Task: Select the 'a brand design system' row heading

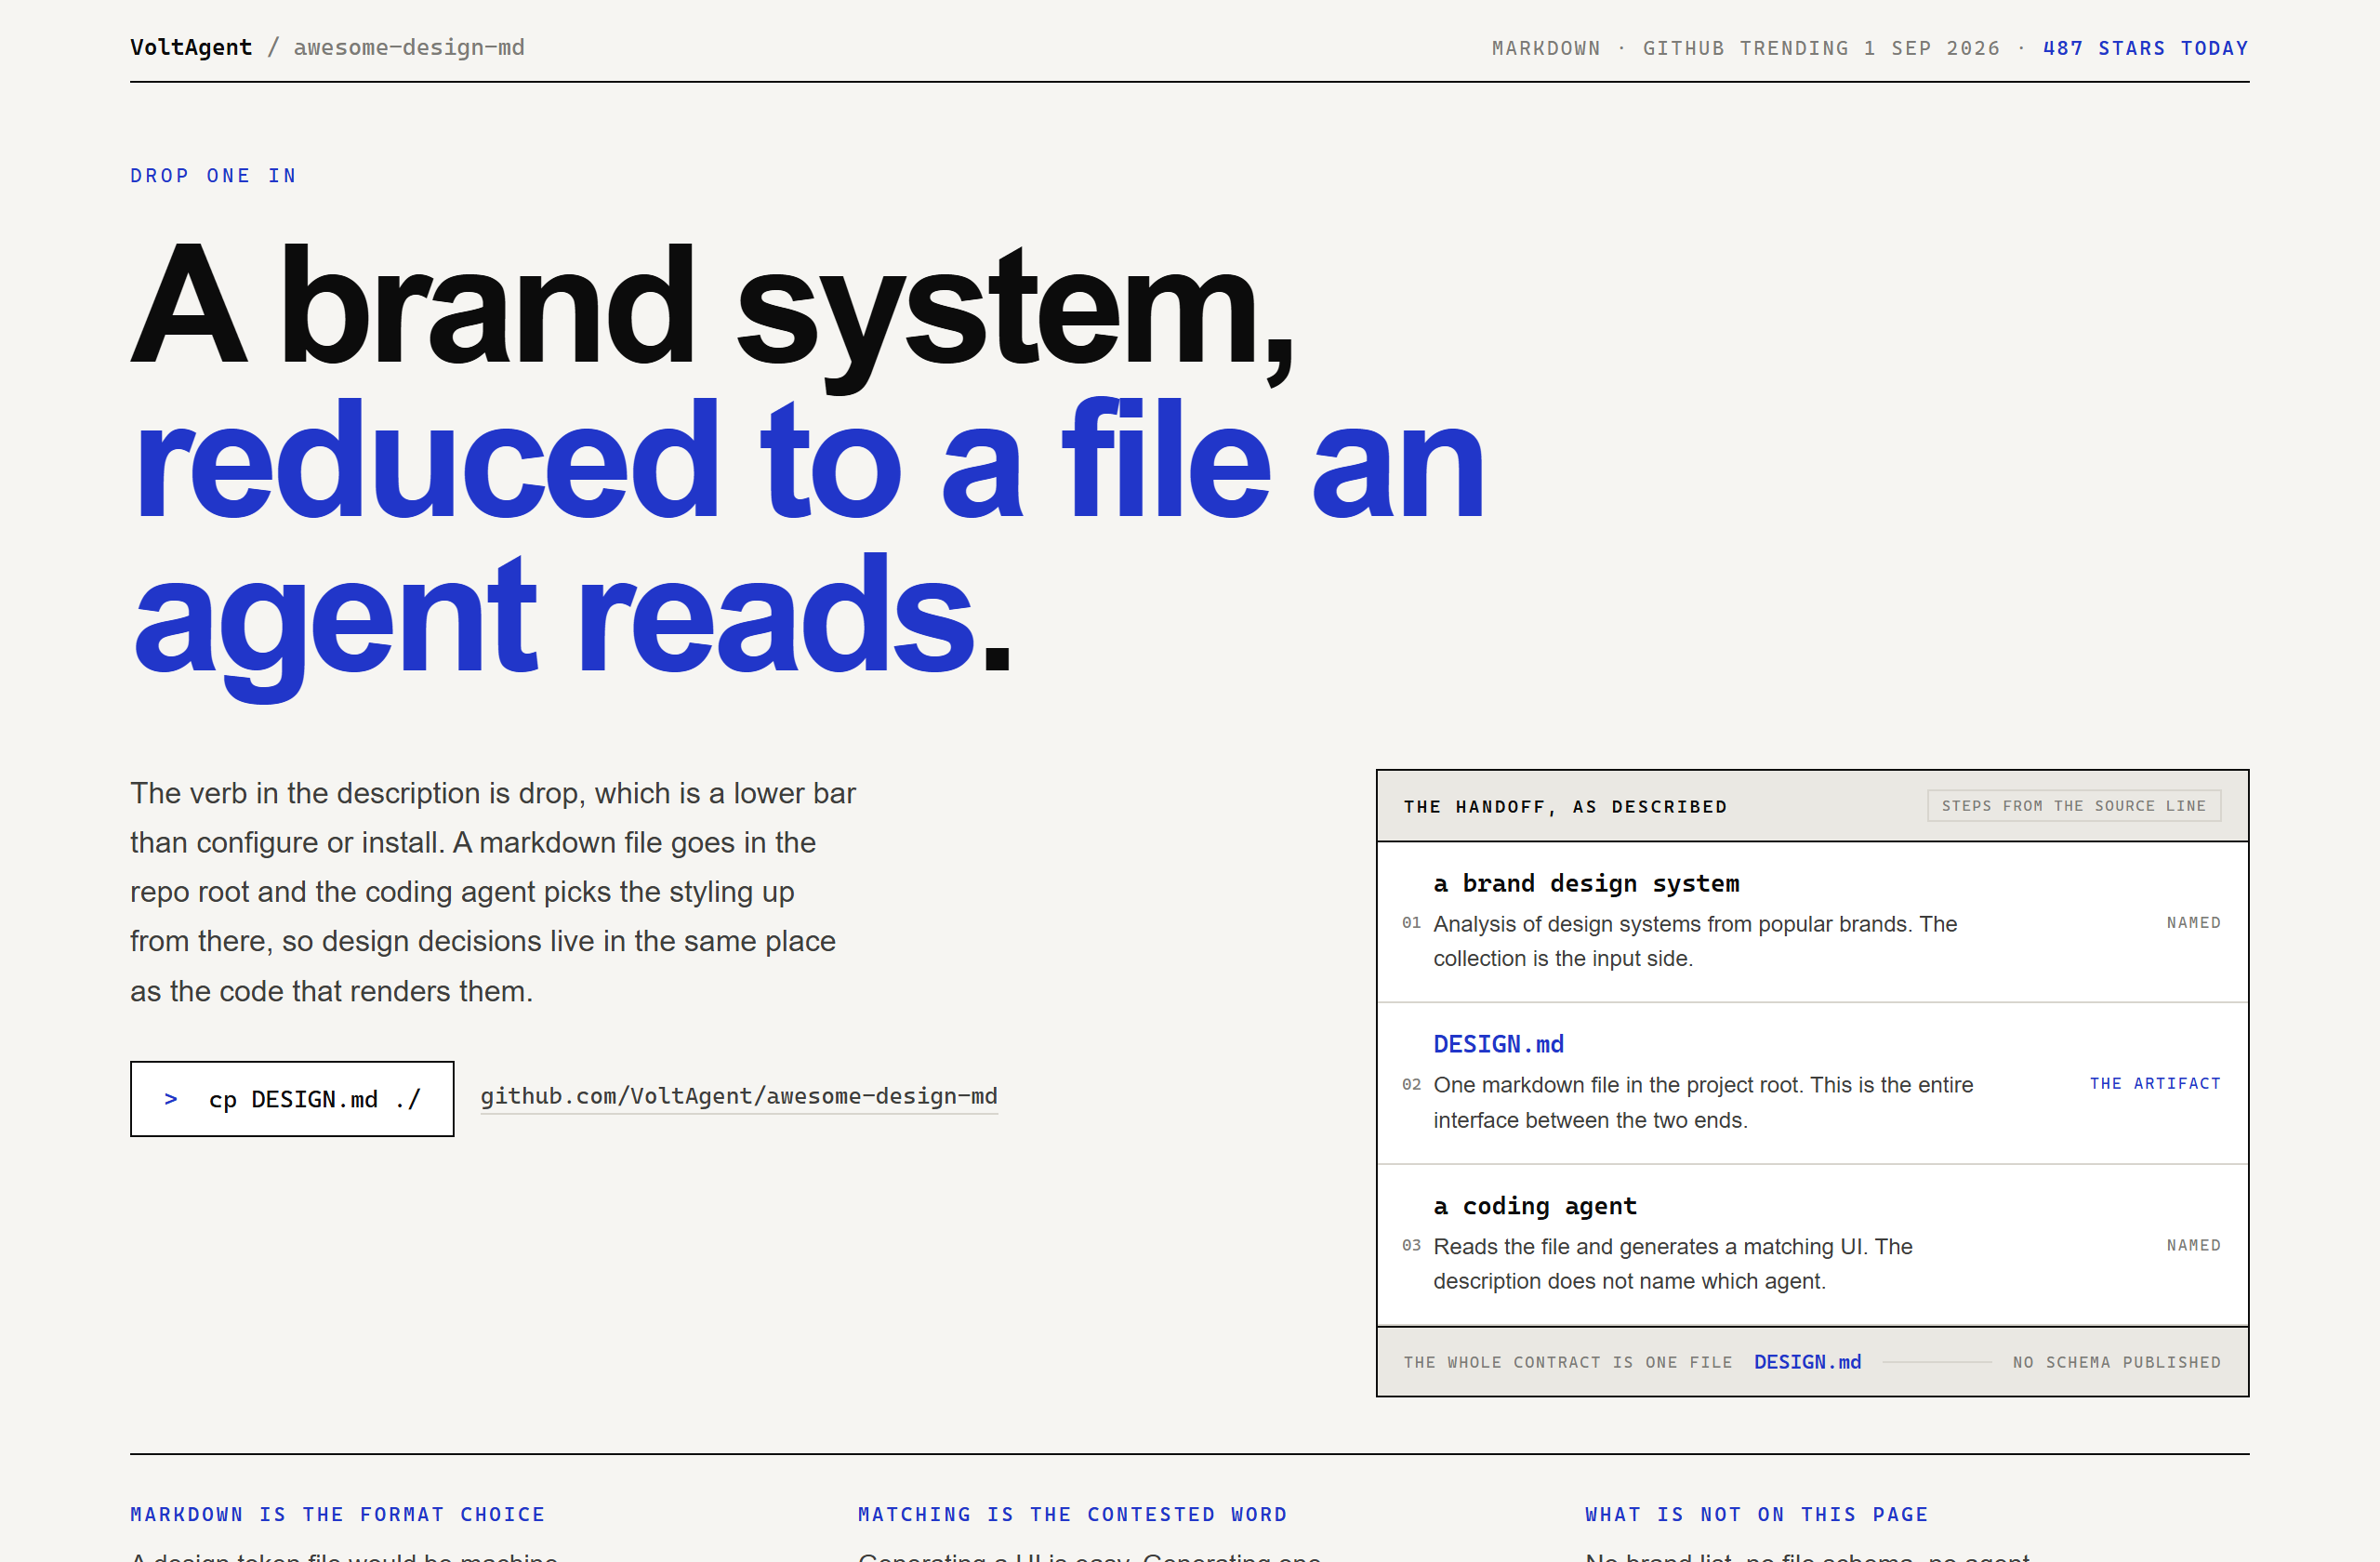Action: (x=1586, y=883)
